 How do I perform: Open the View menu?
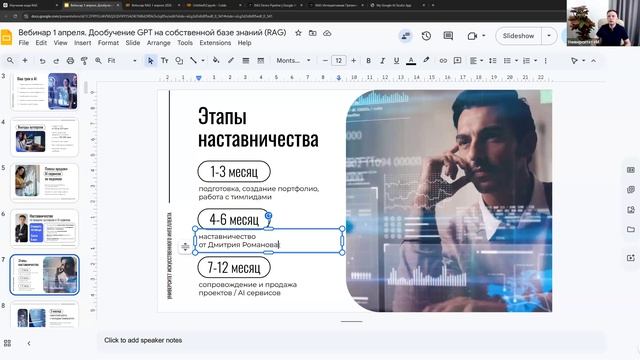60,43
